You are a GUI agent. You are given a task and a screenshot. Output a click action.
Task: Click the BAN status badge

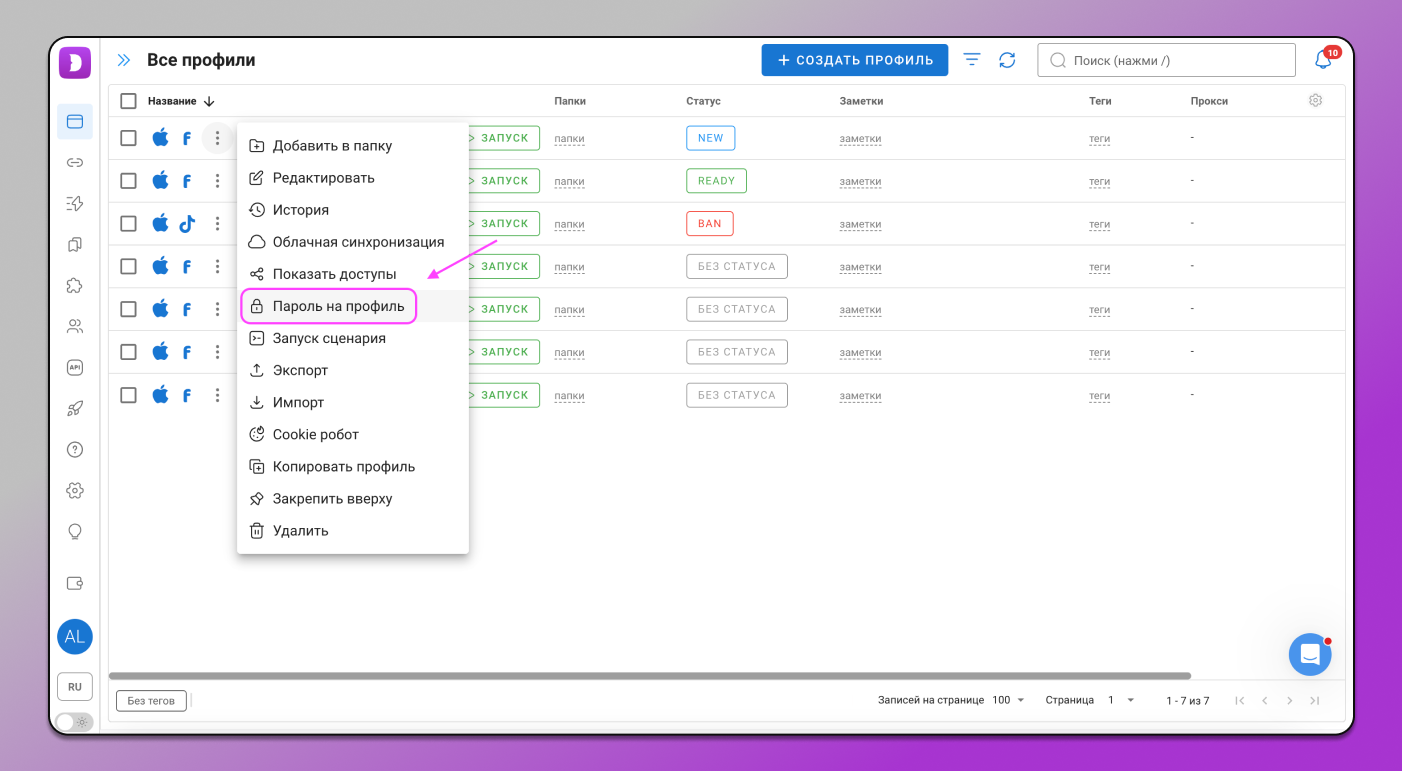709,224
